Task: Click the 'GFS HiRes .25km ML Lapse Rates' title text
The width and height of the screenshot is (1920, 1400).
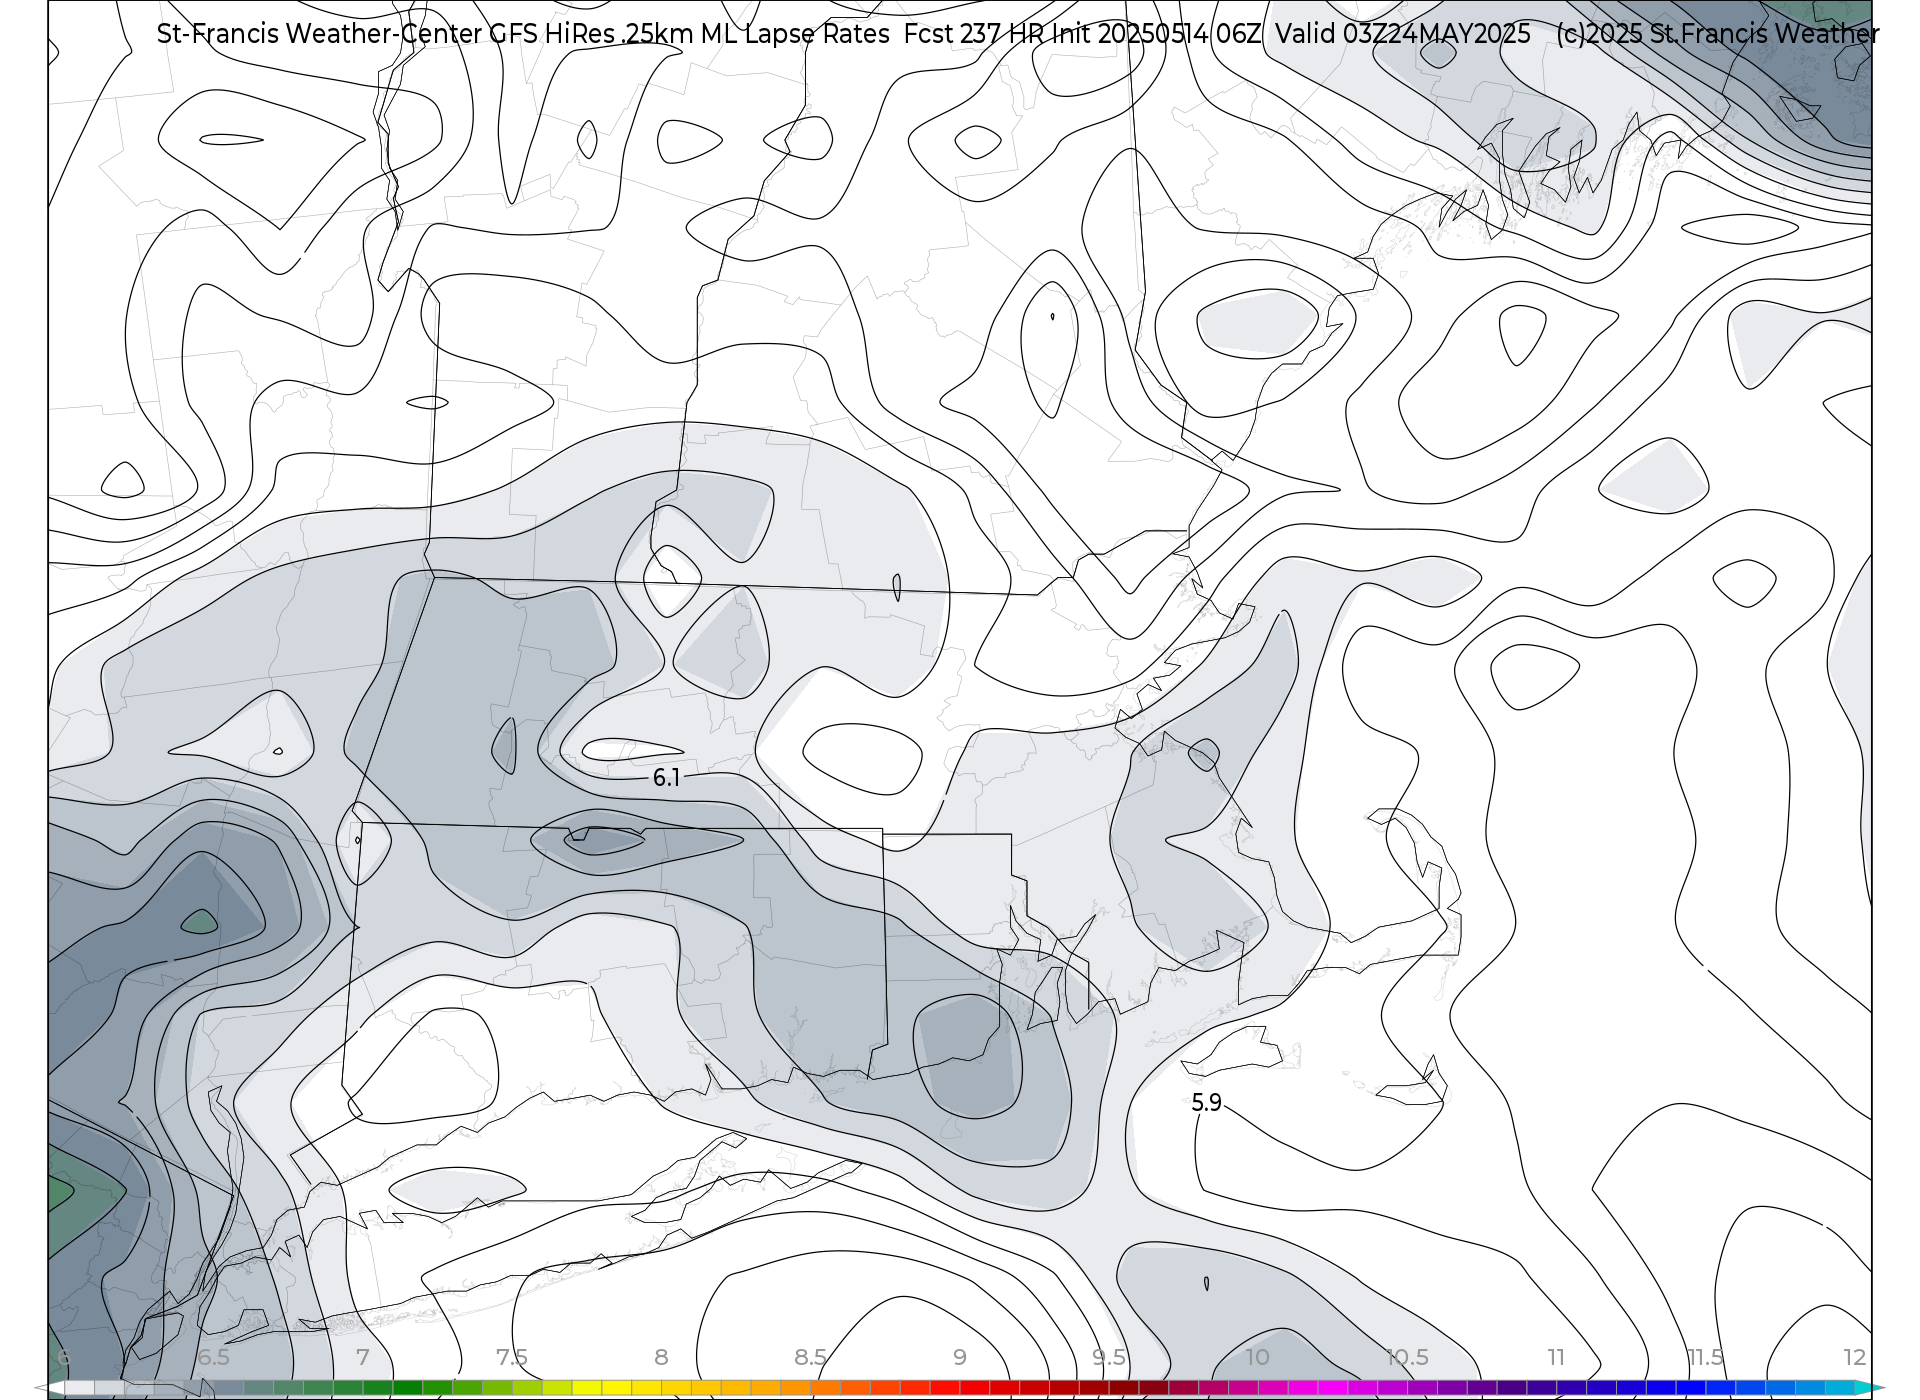Action: (x=689, y=34)
